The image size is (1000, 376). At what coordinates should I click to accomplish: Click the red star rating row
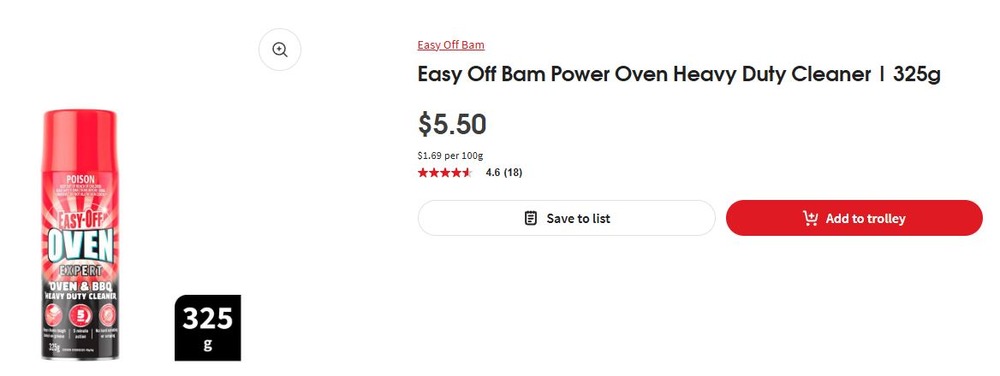tap(445, 173)
